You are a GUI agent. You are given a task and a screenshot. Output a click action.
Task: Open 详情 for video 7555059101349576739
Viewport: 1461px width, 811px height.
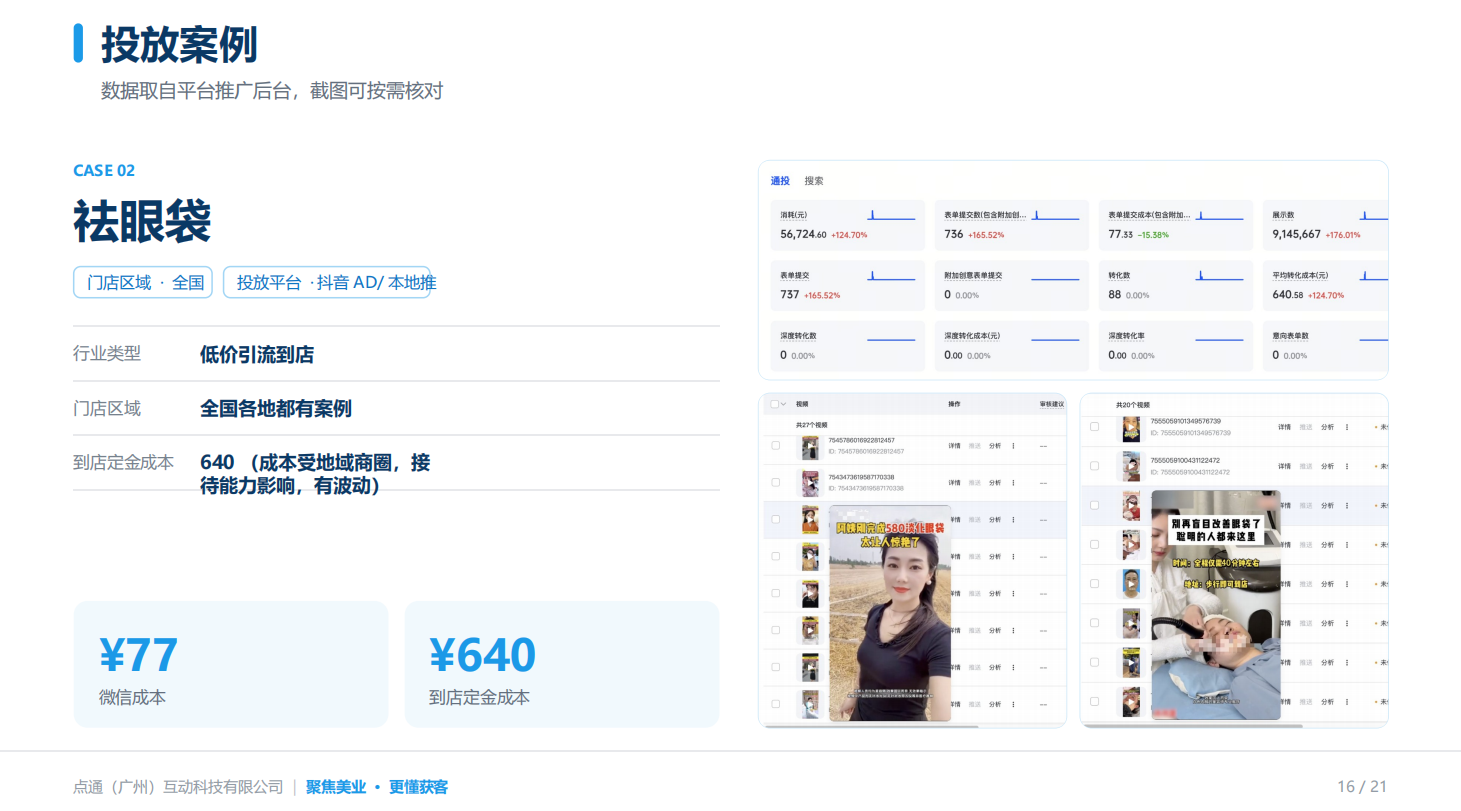[1284, 427]
